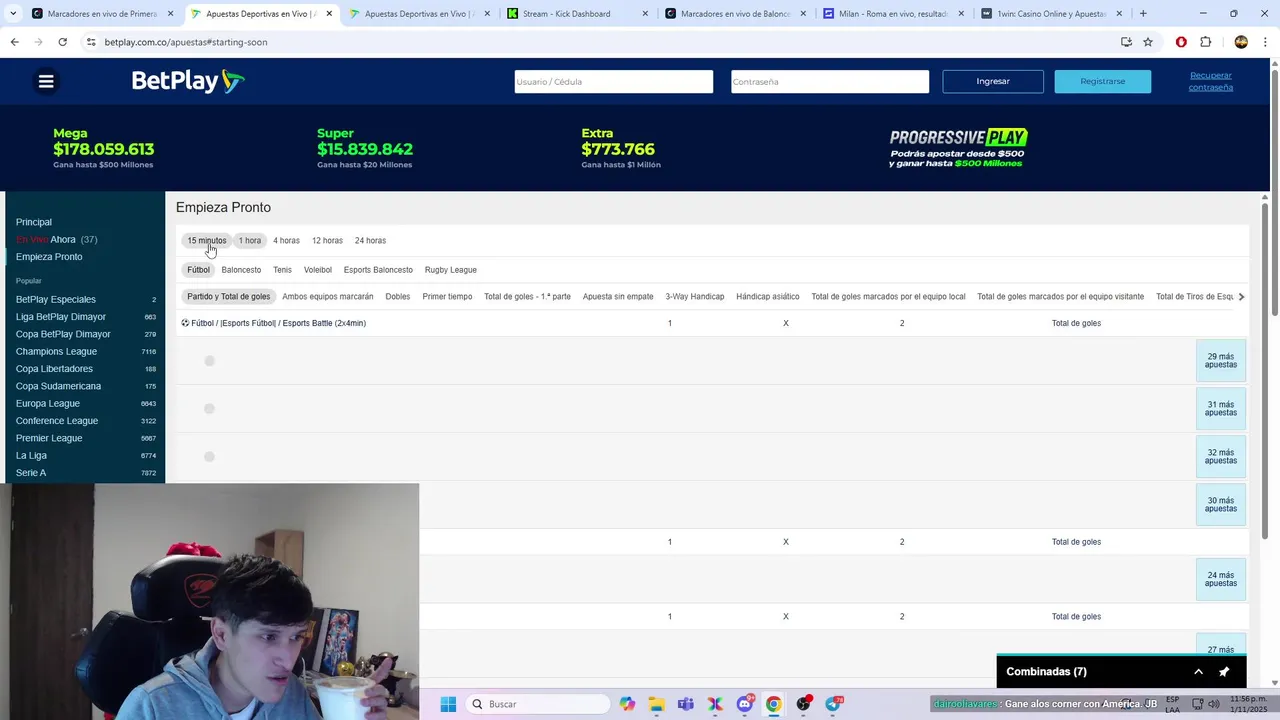Click the BetPlay logo
This screenshot has width=1280, height=720.
(x=188, y=81)
